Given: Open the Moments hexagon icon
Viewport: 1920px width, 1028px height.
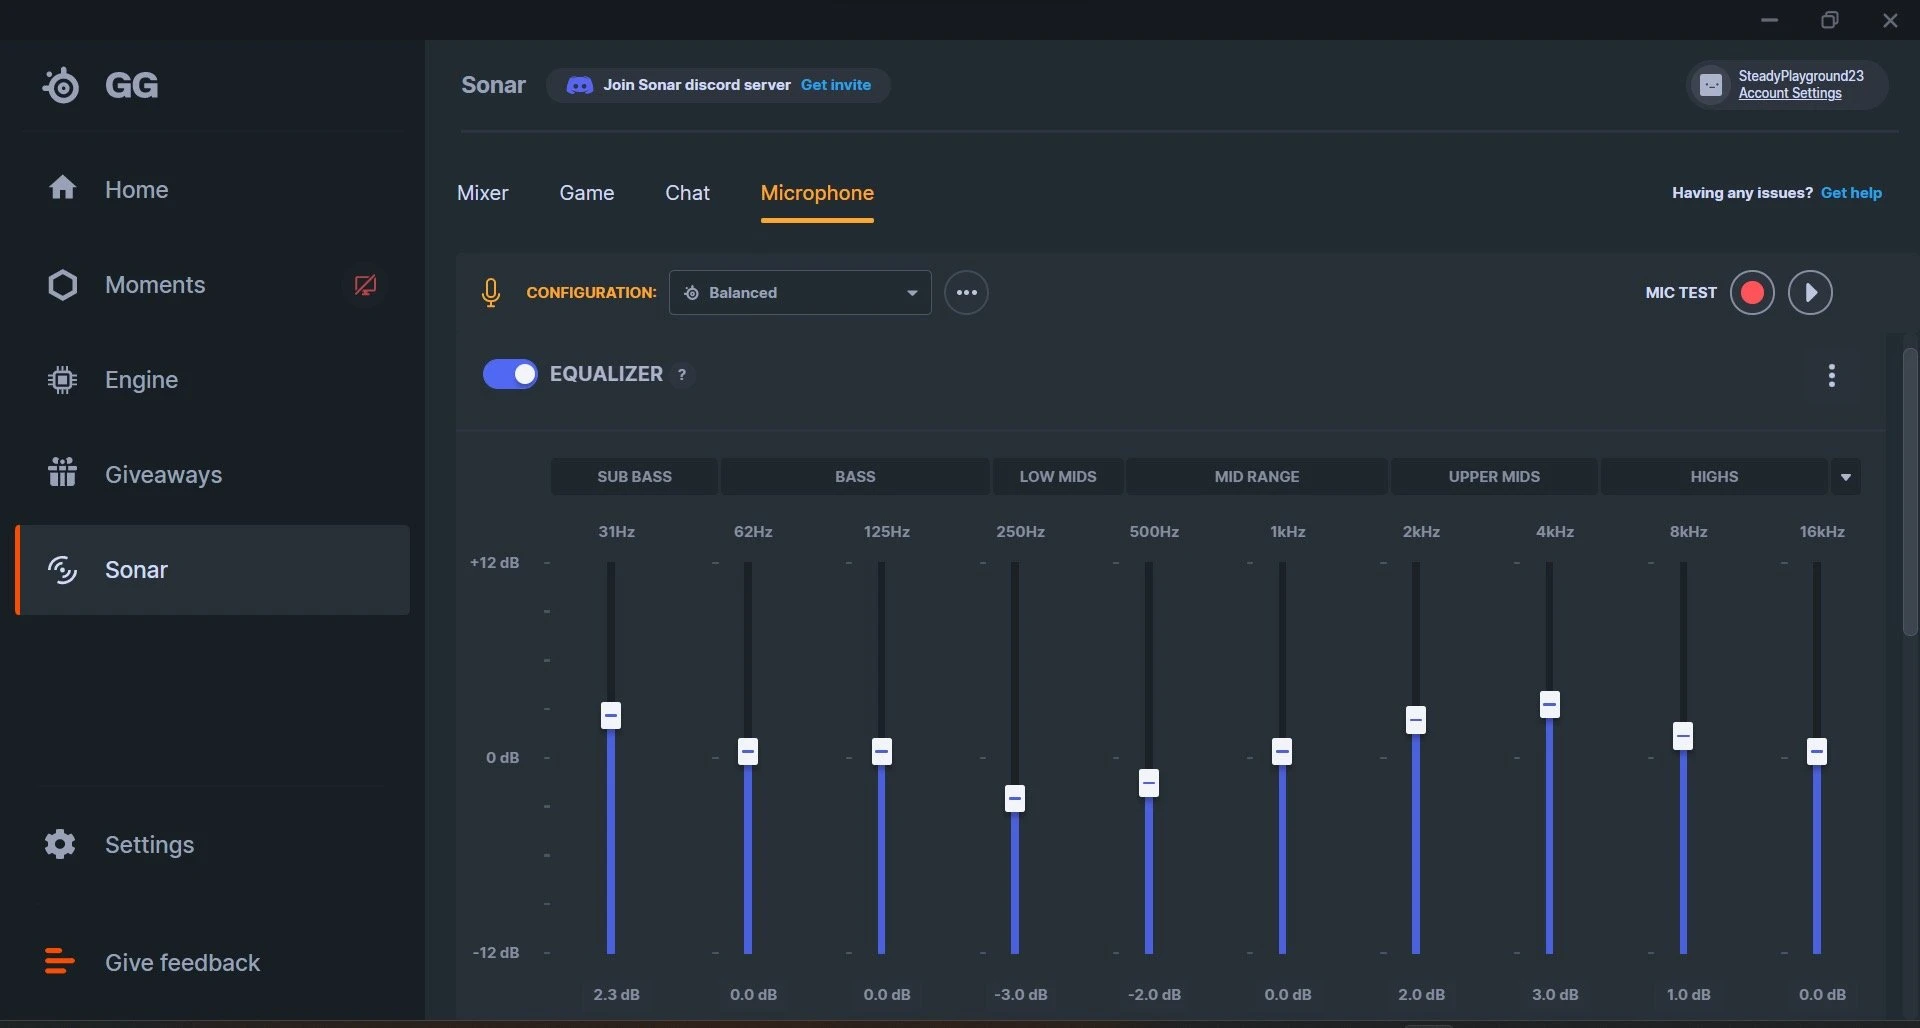Looking at the screenshot, I should click(x=62, y=285).
